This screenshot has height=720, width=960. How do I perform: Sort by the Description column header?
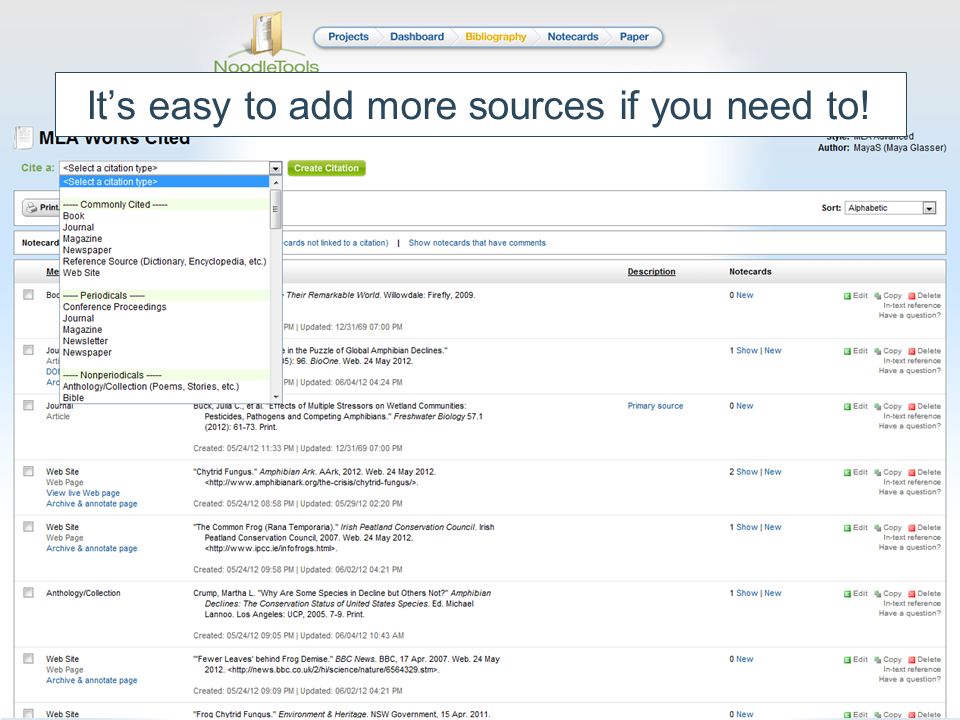pos(651,271)
